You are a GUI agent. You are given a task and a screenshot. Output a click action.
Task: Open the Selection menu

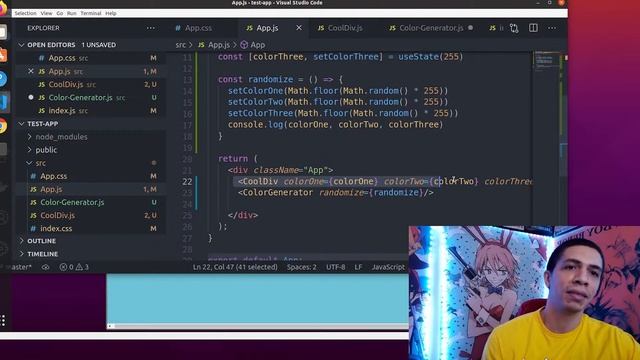pos(25,13)
